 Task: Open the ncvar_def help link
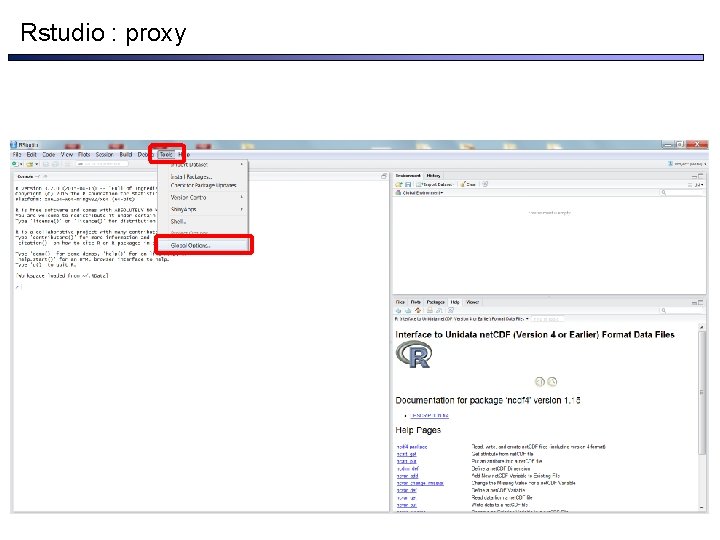(x=406, y=491)
